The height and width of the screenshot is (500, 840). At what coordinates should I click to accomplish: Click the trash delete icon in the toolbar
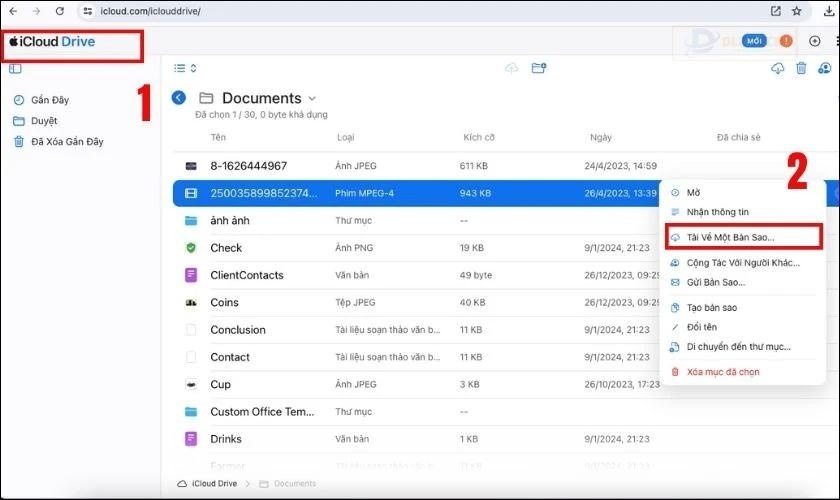click(x=801, y=68)
